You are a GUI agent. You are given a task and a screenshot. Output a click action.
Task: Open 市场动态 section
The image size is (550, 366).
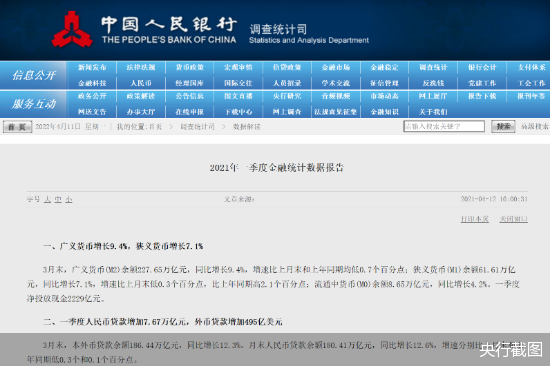tap(384, 96)
